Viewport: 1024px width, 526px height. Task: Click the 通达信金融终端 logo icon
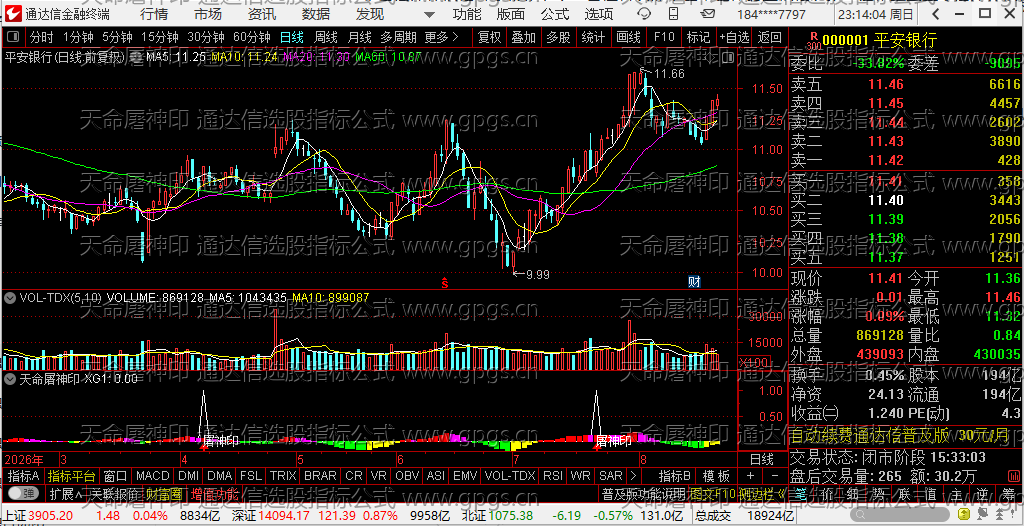pyautogui.click(x=14, y=14)
